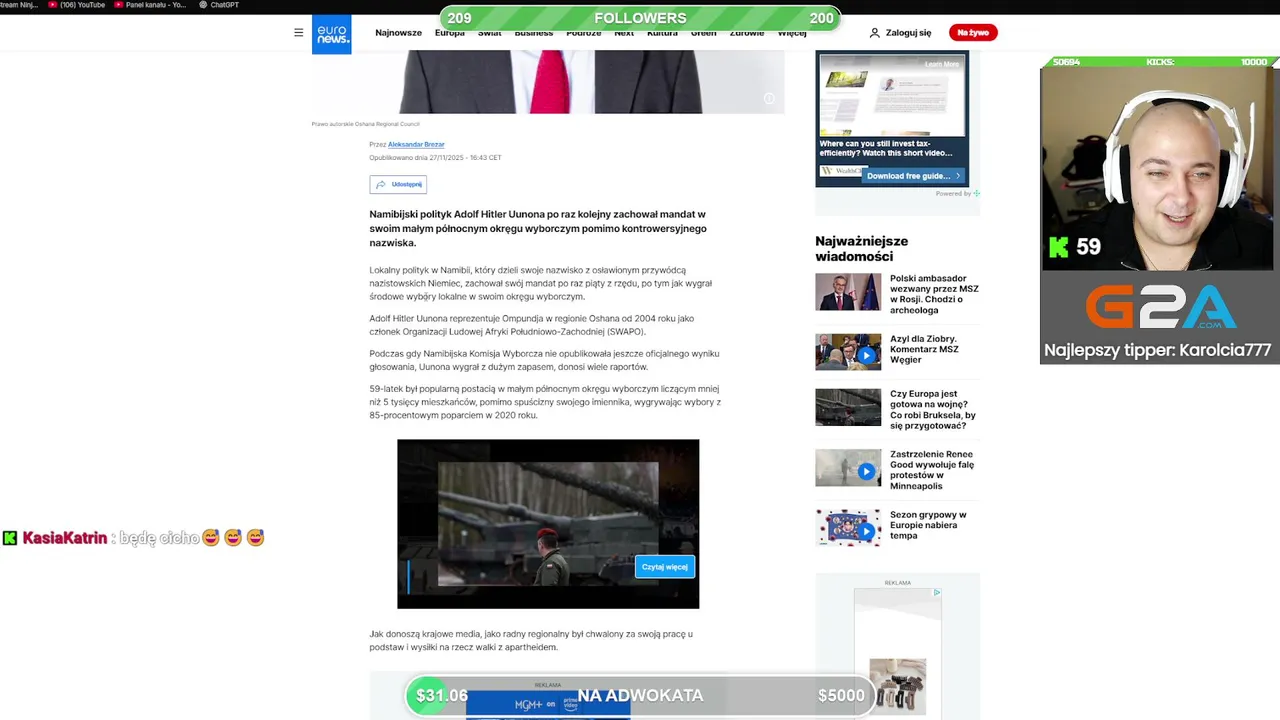Open the Europa section
1280x720 pixels.
[449, 33]
